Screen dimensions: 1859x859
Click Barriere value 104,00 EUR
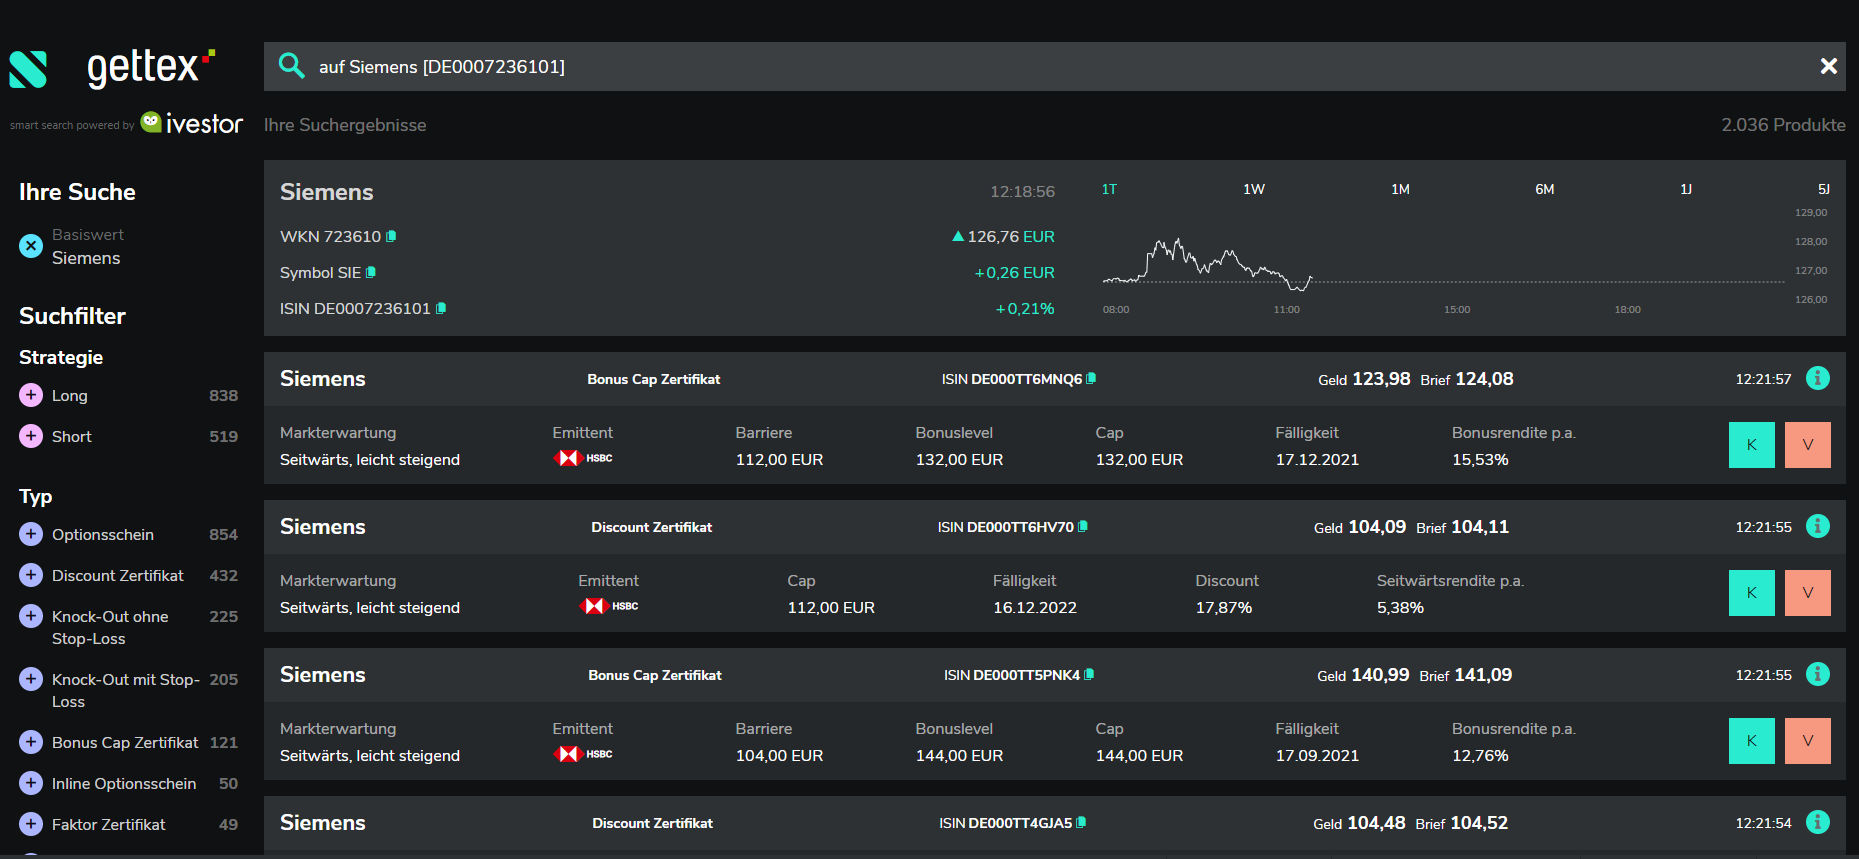tap(779, 755)
